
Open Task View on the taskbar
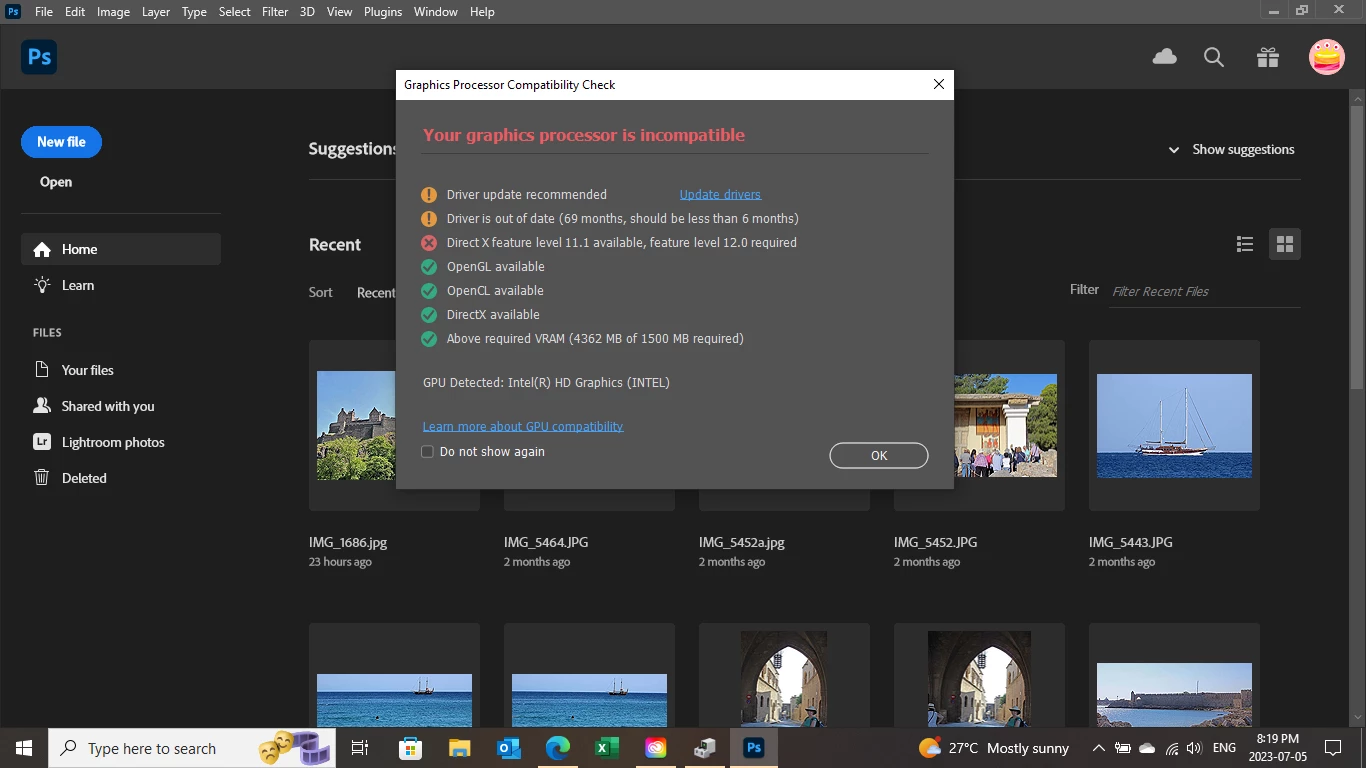(x=360, y=748)
